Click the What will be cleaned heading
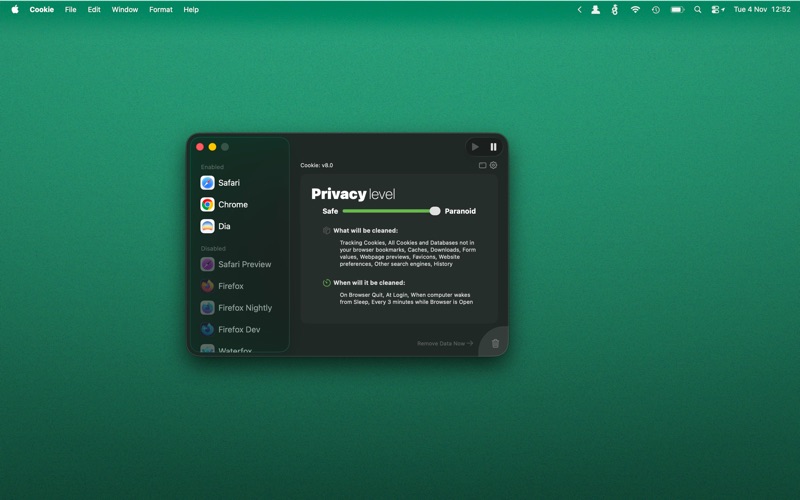This screenshot has width=800, height=500. tap(365, 231)
